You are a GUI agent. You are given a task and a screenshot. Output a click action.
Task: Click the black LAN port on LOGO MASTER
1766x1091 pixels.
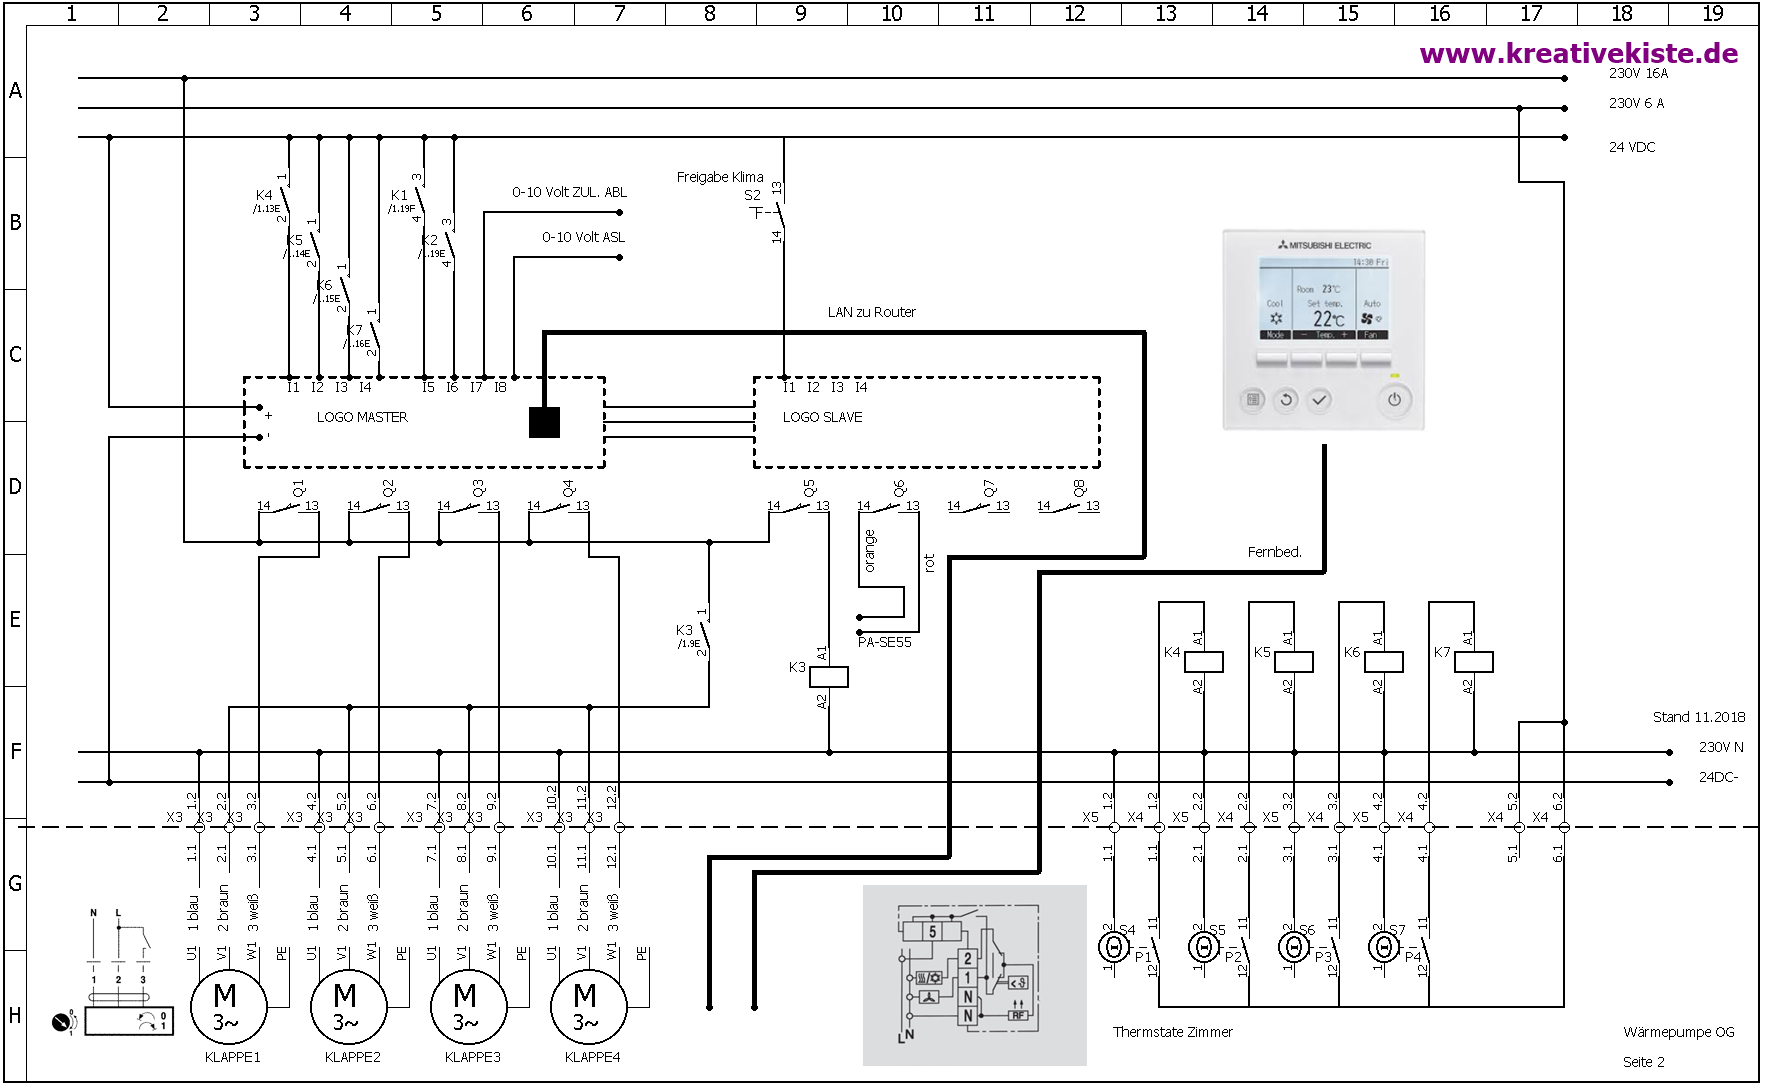coord(544,422)
